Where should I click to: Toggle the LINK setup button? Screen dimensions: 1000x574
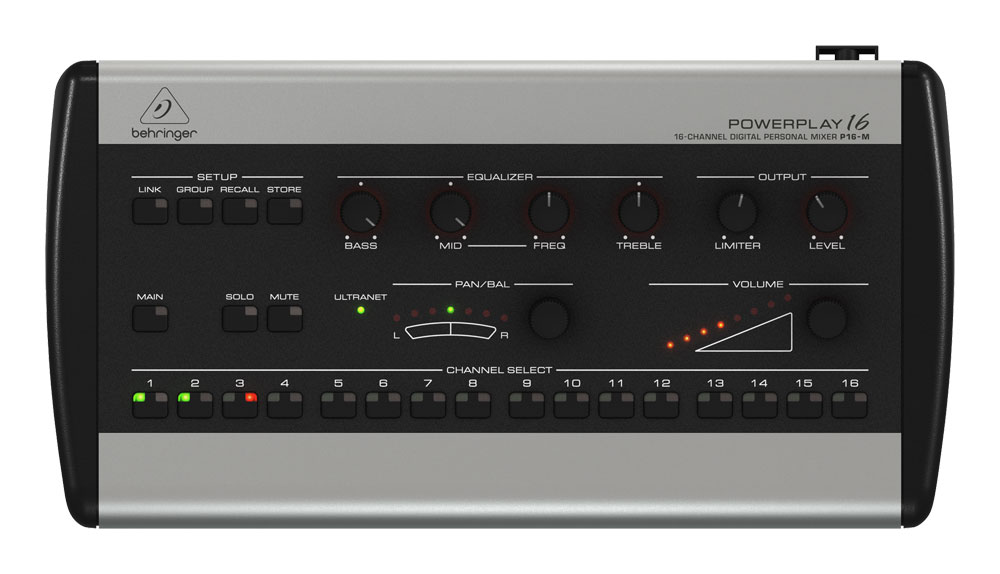pyautogui.click(x=150, y=211)
